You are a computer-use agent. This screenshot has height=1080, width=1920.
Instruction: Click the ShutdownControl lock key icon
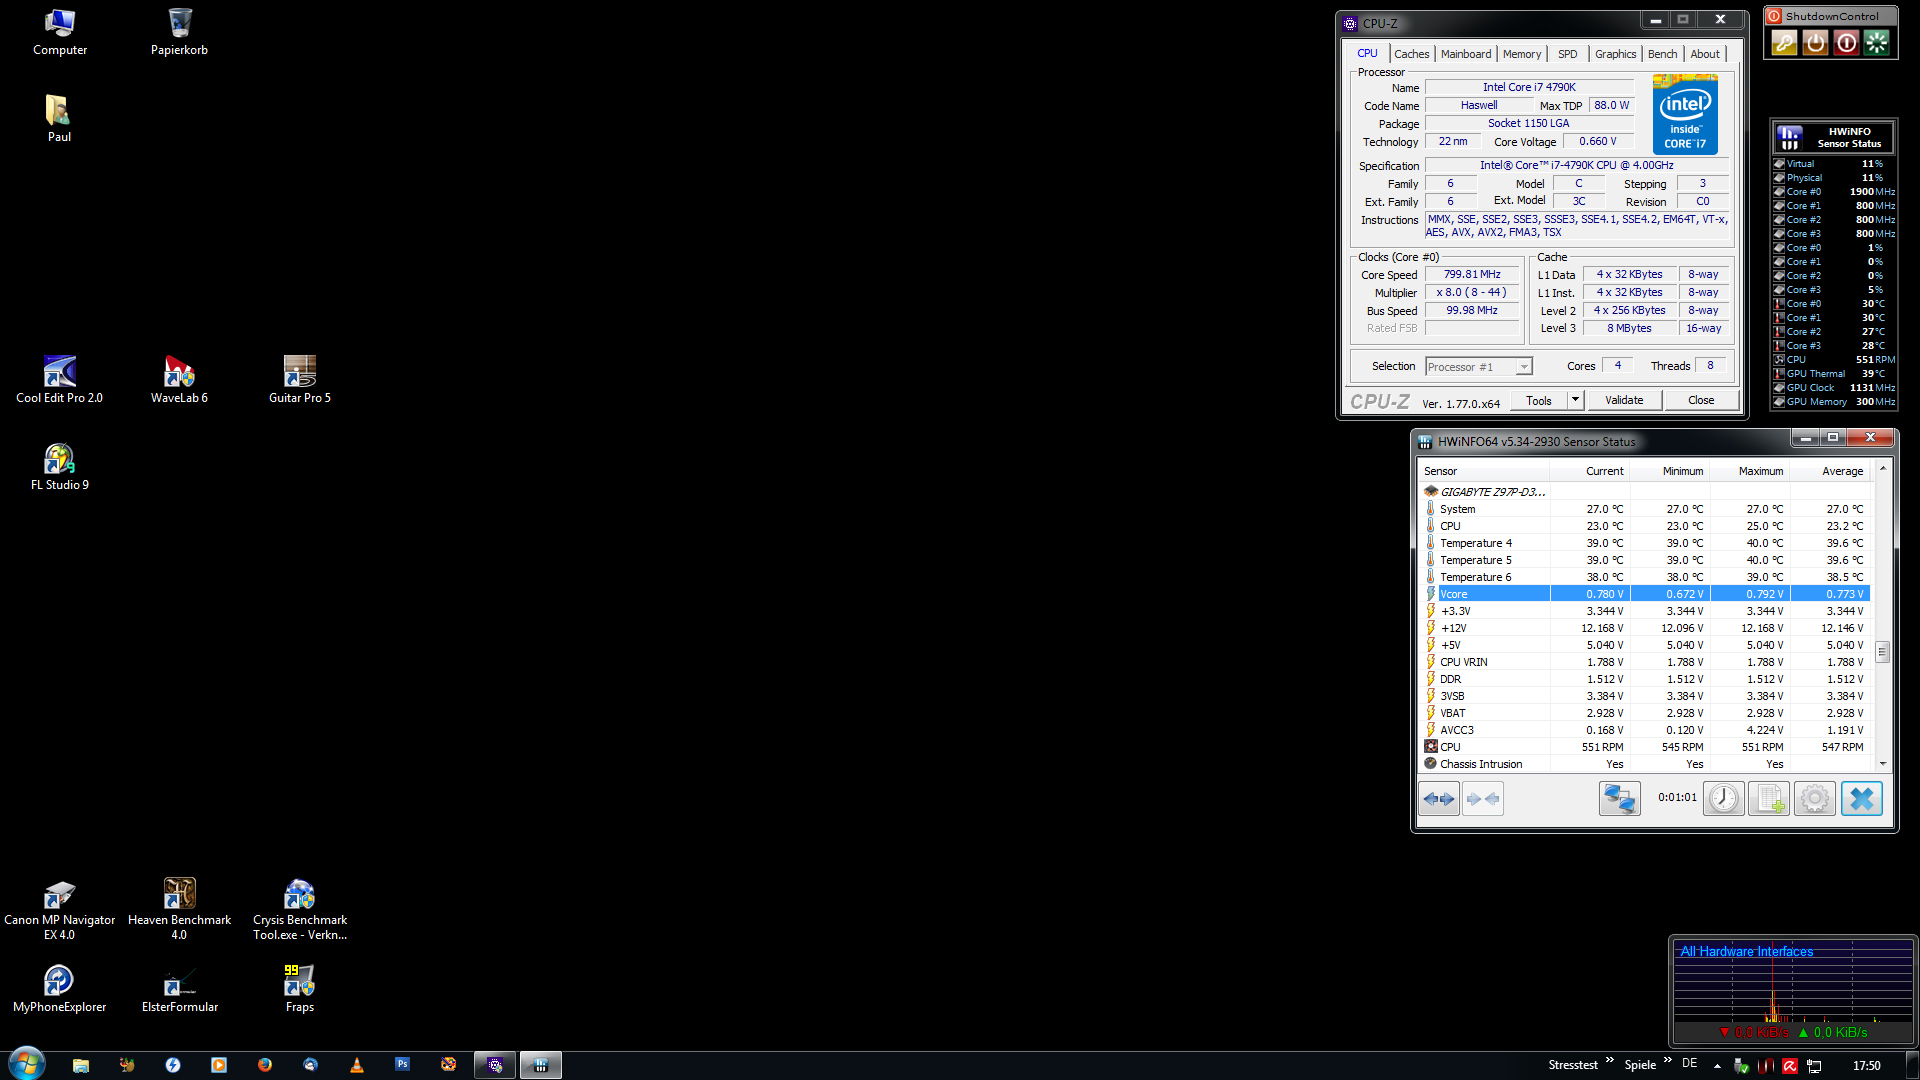click(x=1784, y=42)
